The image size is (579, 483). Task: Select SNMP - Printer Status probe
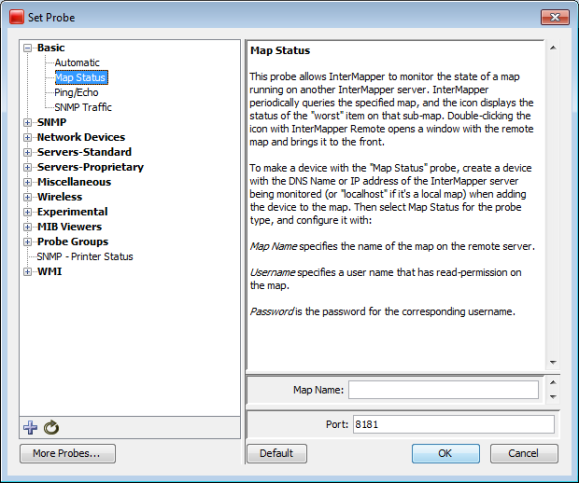85,256
